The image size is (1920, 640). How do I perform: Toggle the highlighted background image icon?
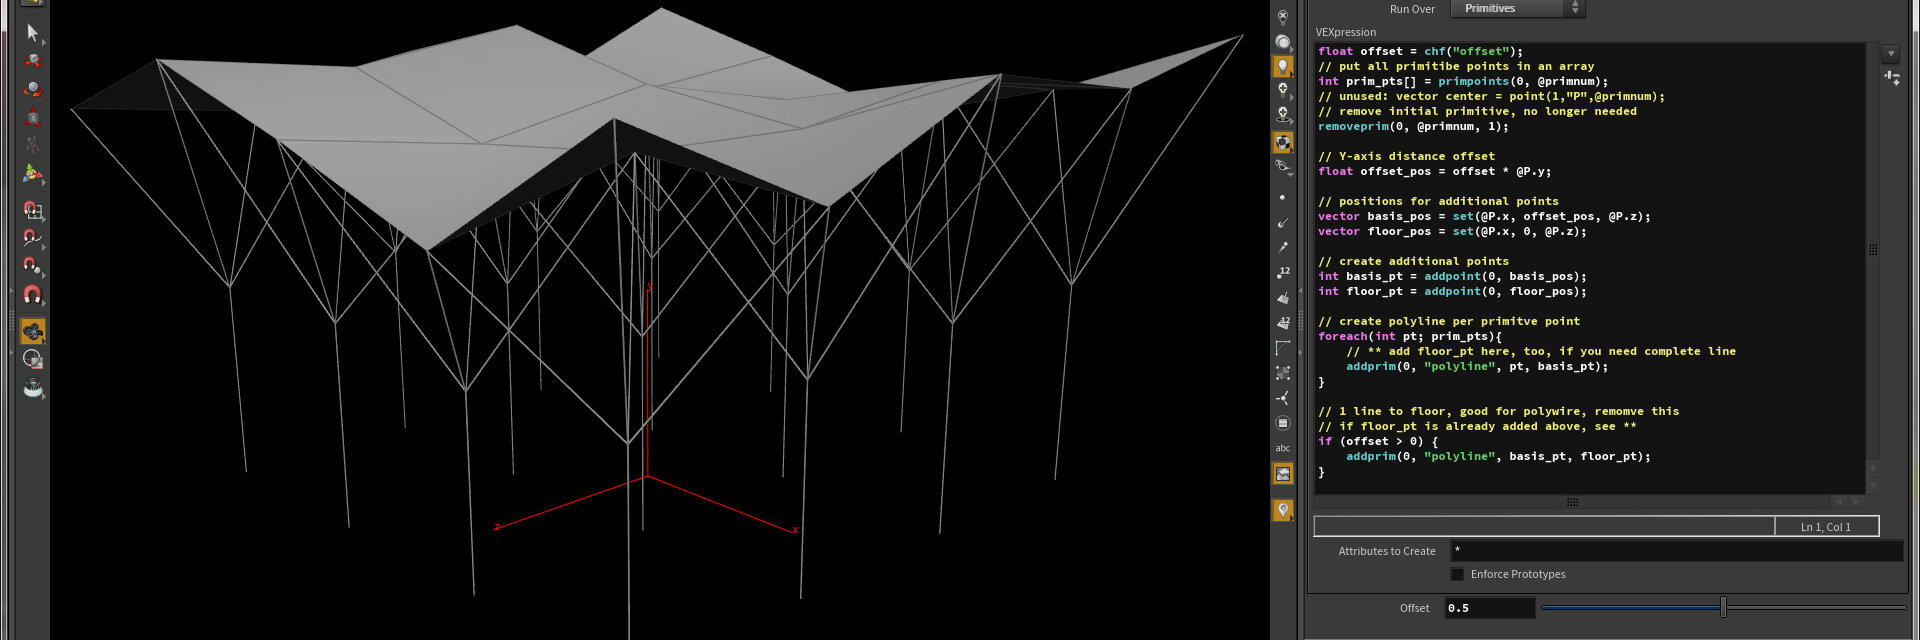tap(1283, 474)
